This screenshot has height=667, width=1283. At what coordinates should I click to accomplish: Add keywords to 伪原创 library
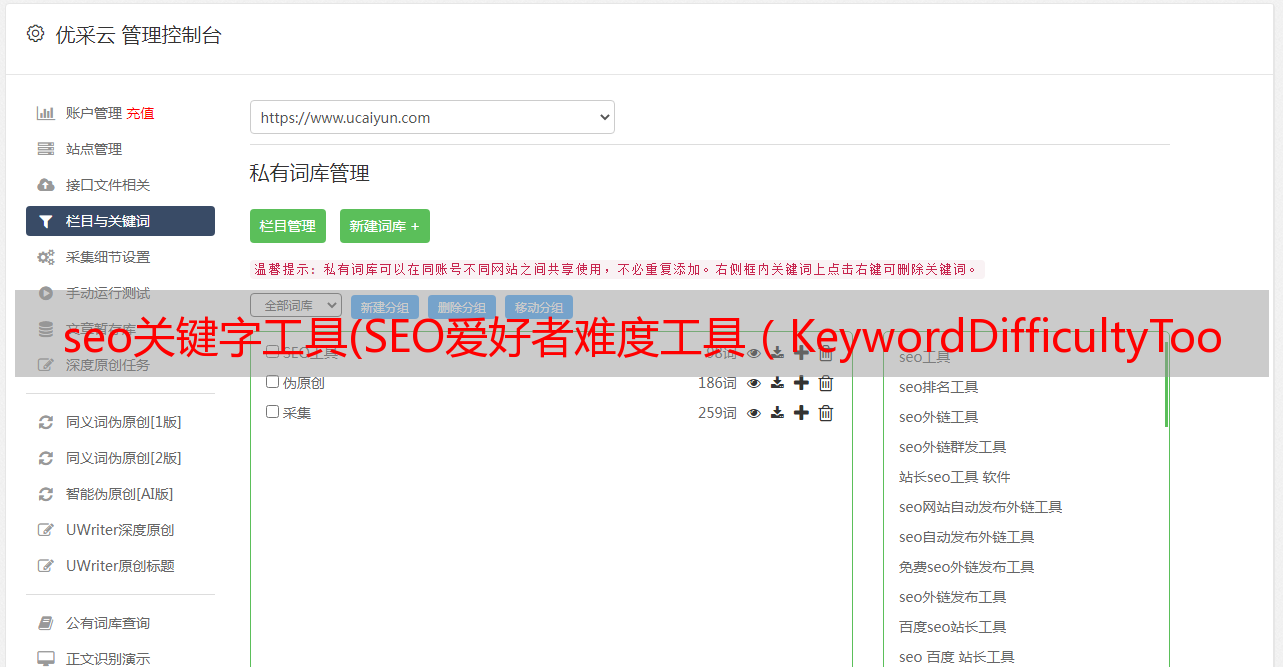pyautogui.click(x=801, y=383)
